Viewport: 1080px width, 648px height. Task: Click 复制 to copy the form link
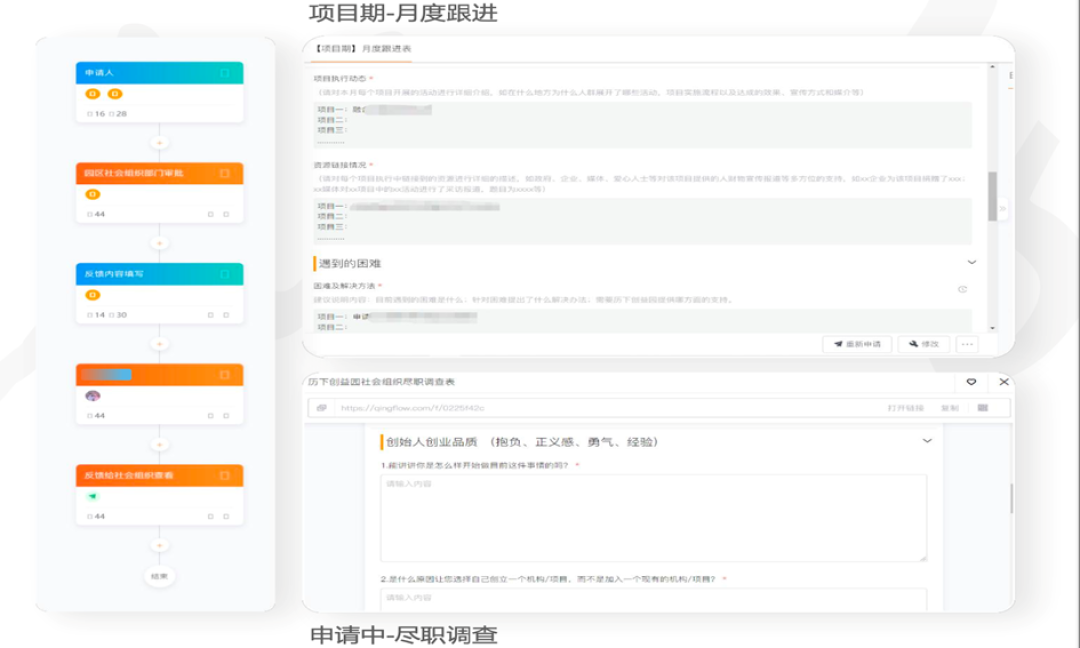coord(949,408)
